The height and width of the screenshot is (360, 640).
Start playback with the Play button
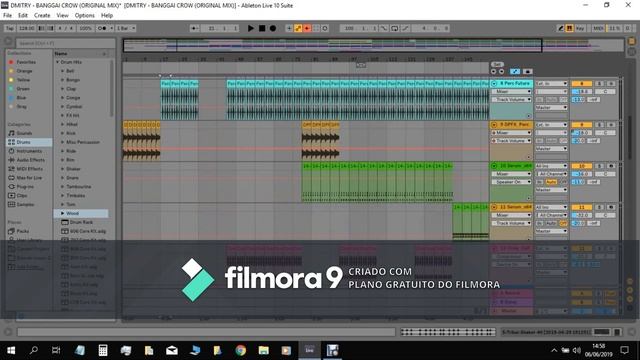click(x=251, y=28)
